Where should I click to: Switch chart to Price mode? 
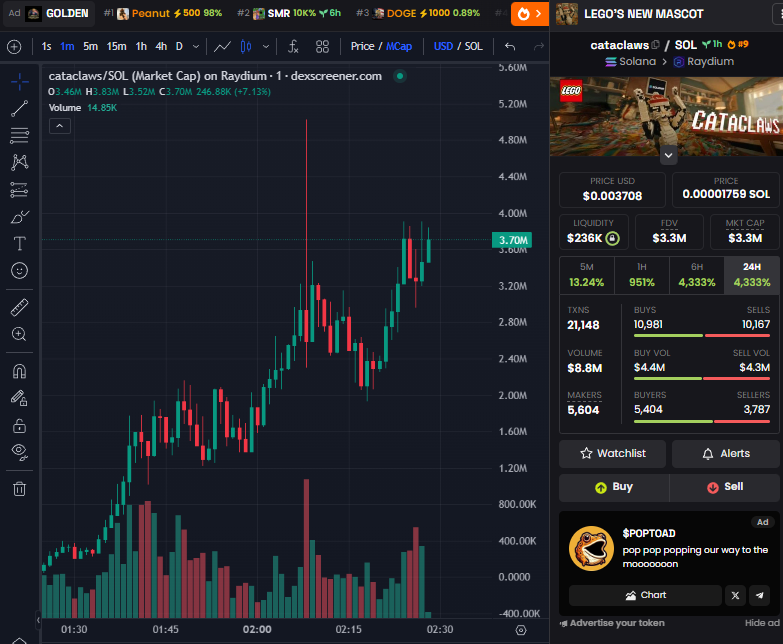pos(362,46)
